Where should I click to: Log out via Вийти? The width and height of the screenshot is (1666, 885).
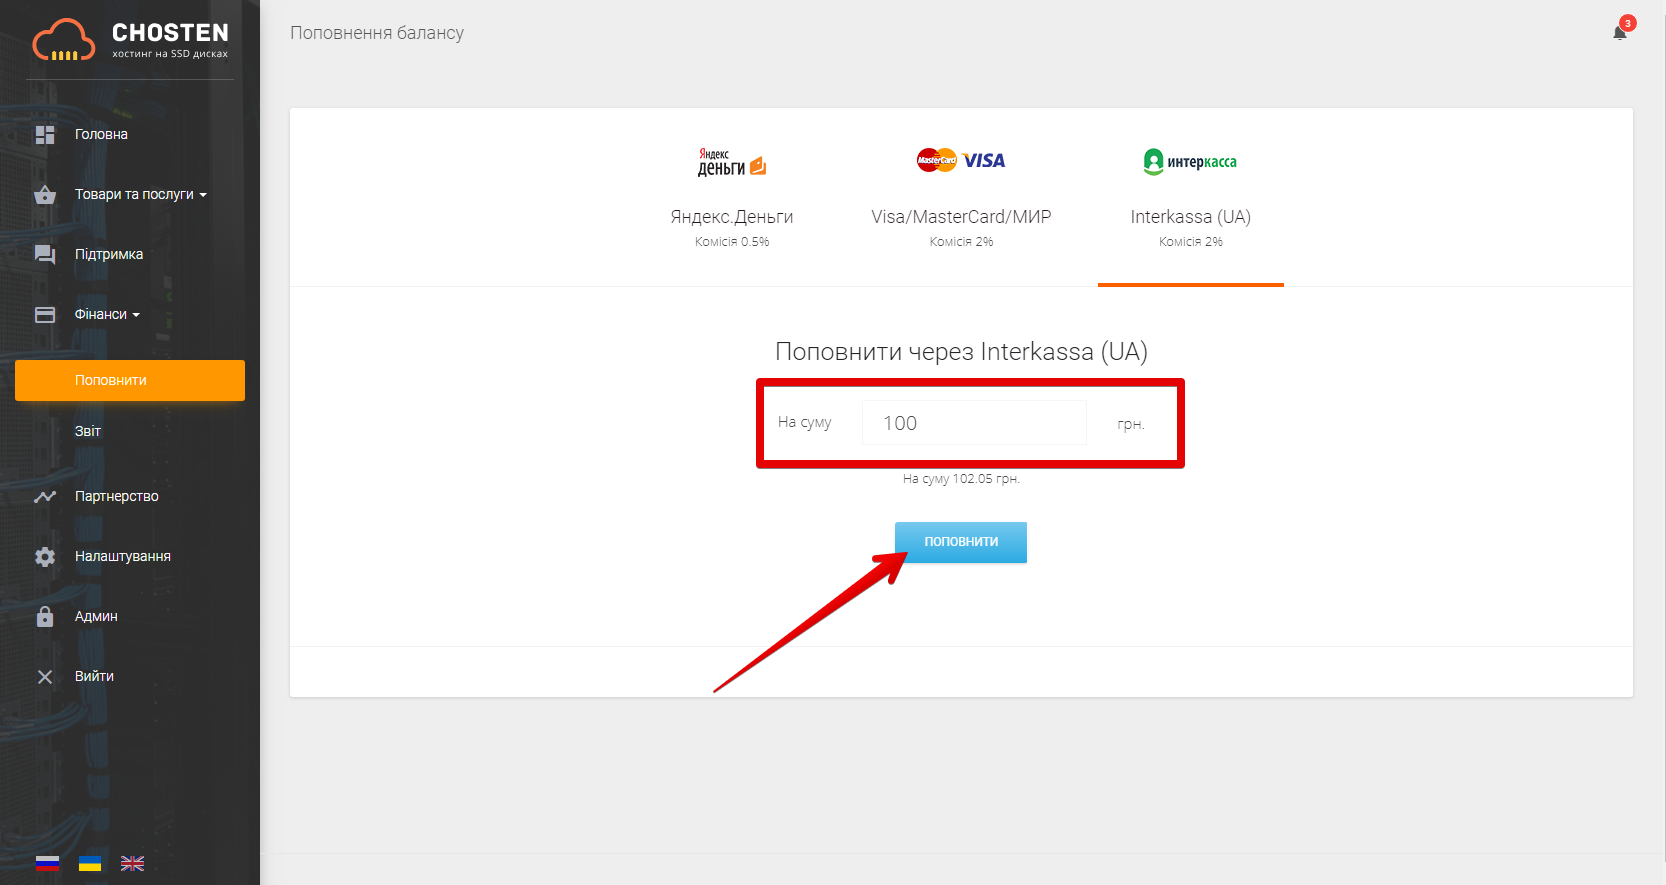[x=94, y=676]
